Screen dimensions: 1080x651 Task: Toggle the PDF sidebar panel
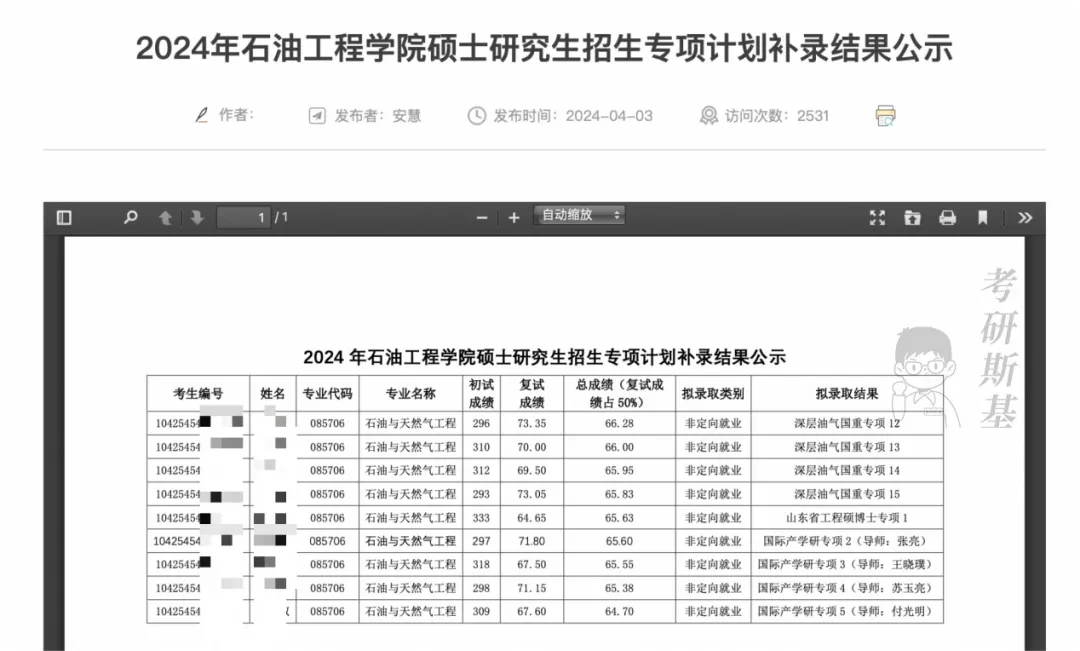pyautogui.click(x=64, y=217)
